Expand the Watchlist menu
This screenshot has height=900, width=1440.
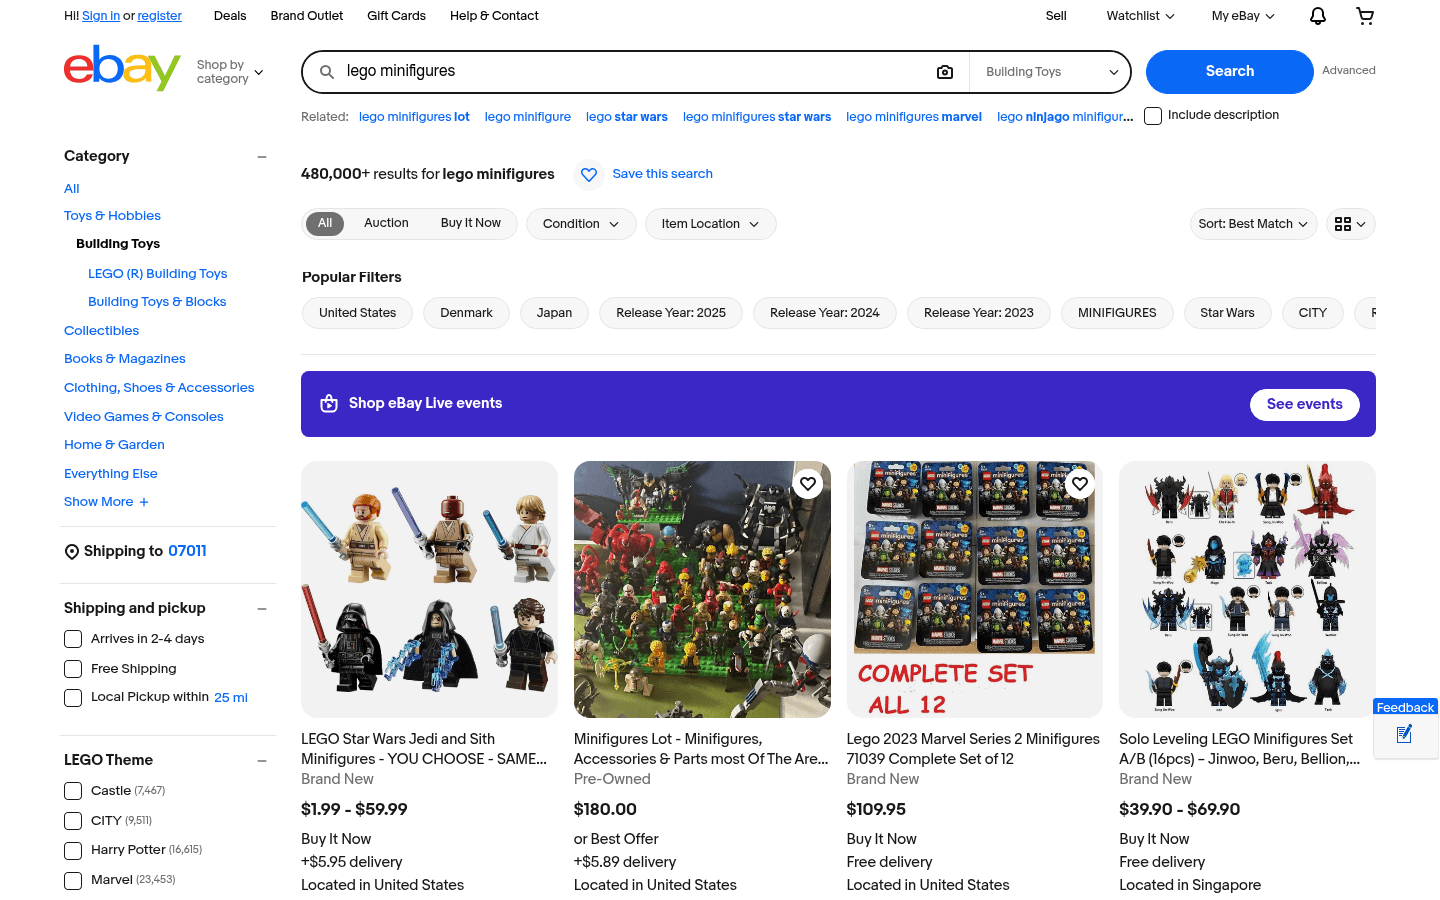coord(1140,16)
